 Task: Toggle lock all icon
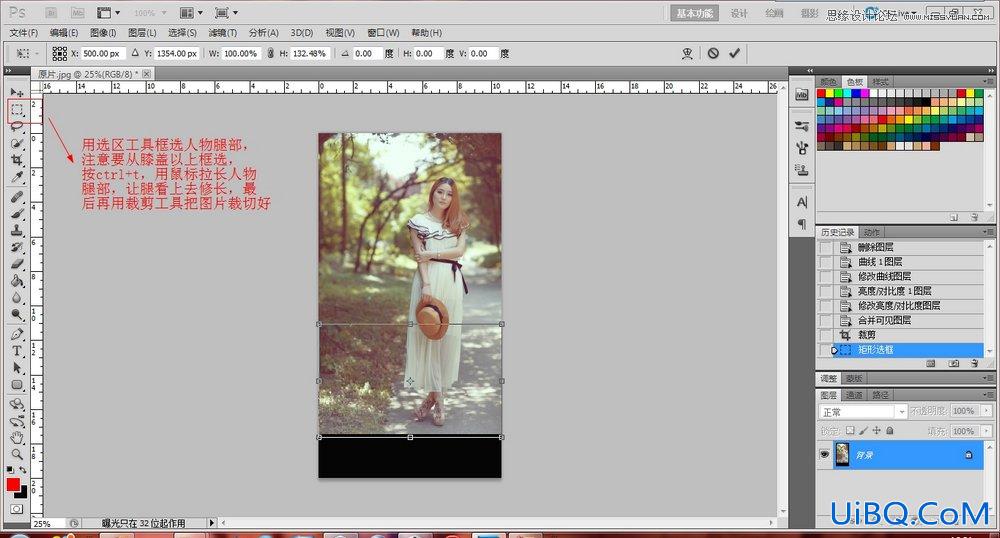click(x=890, y=431)
